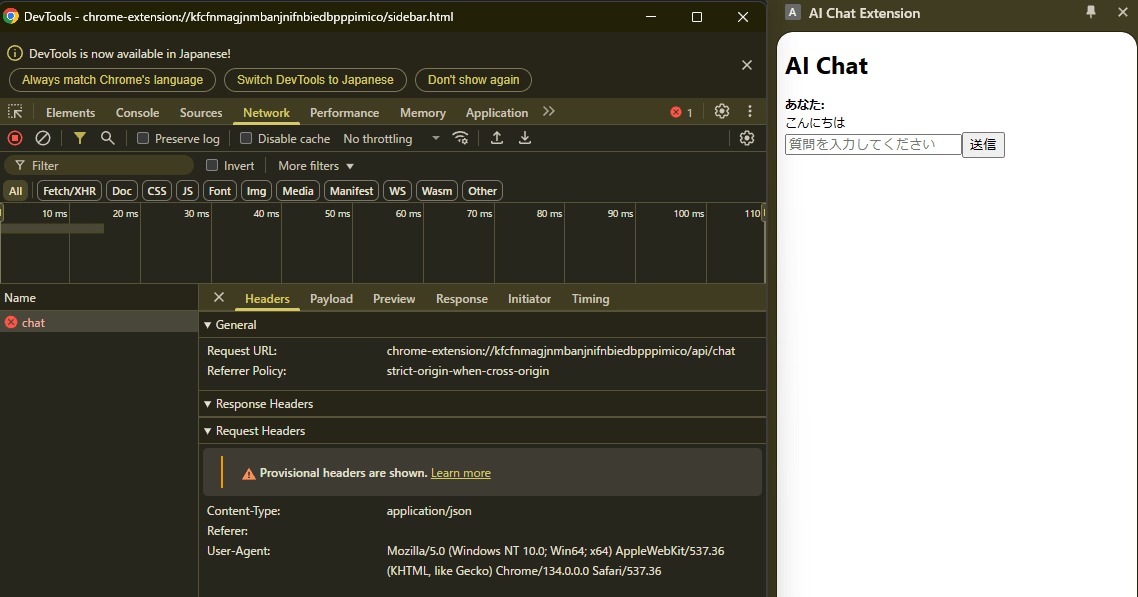Switch to the Console panel
Screen dimensions: 1138x597
[x=137, y=112]
